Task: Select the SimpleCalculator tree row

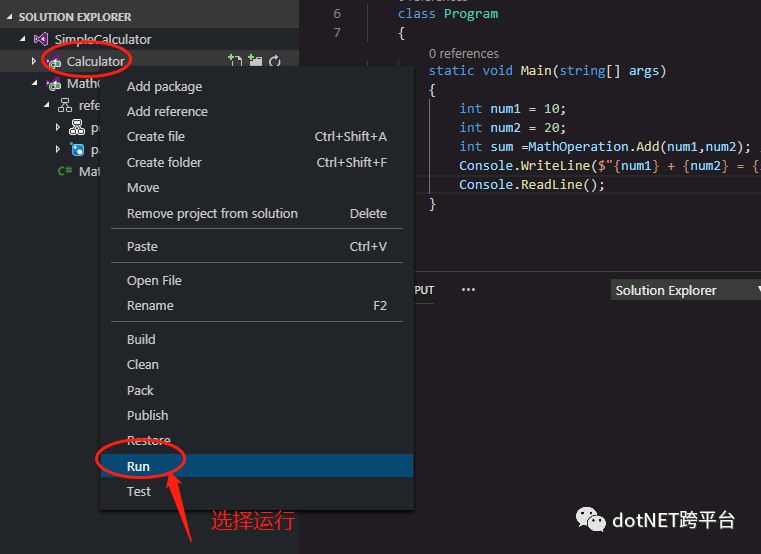Action: [x=149, y=39]
